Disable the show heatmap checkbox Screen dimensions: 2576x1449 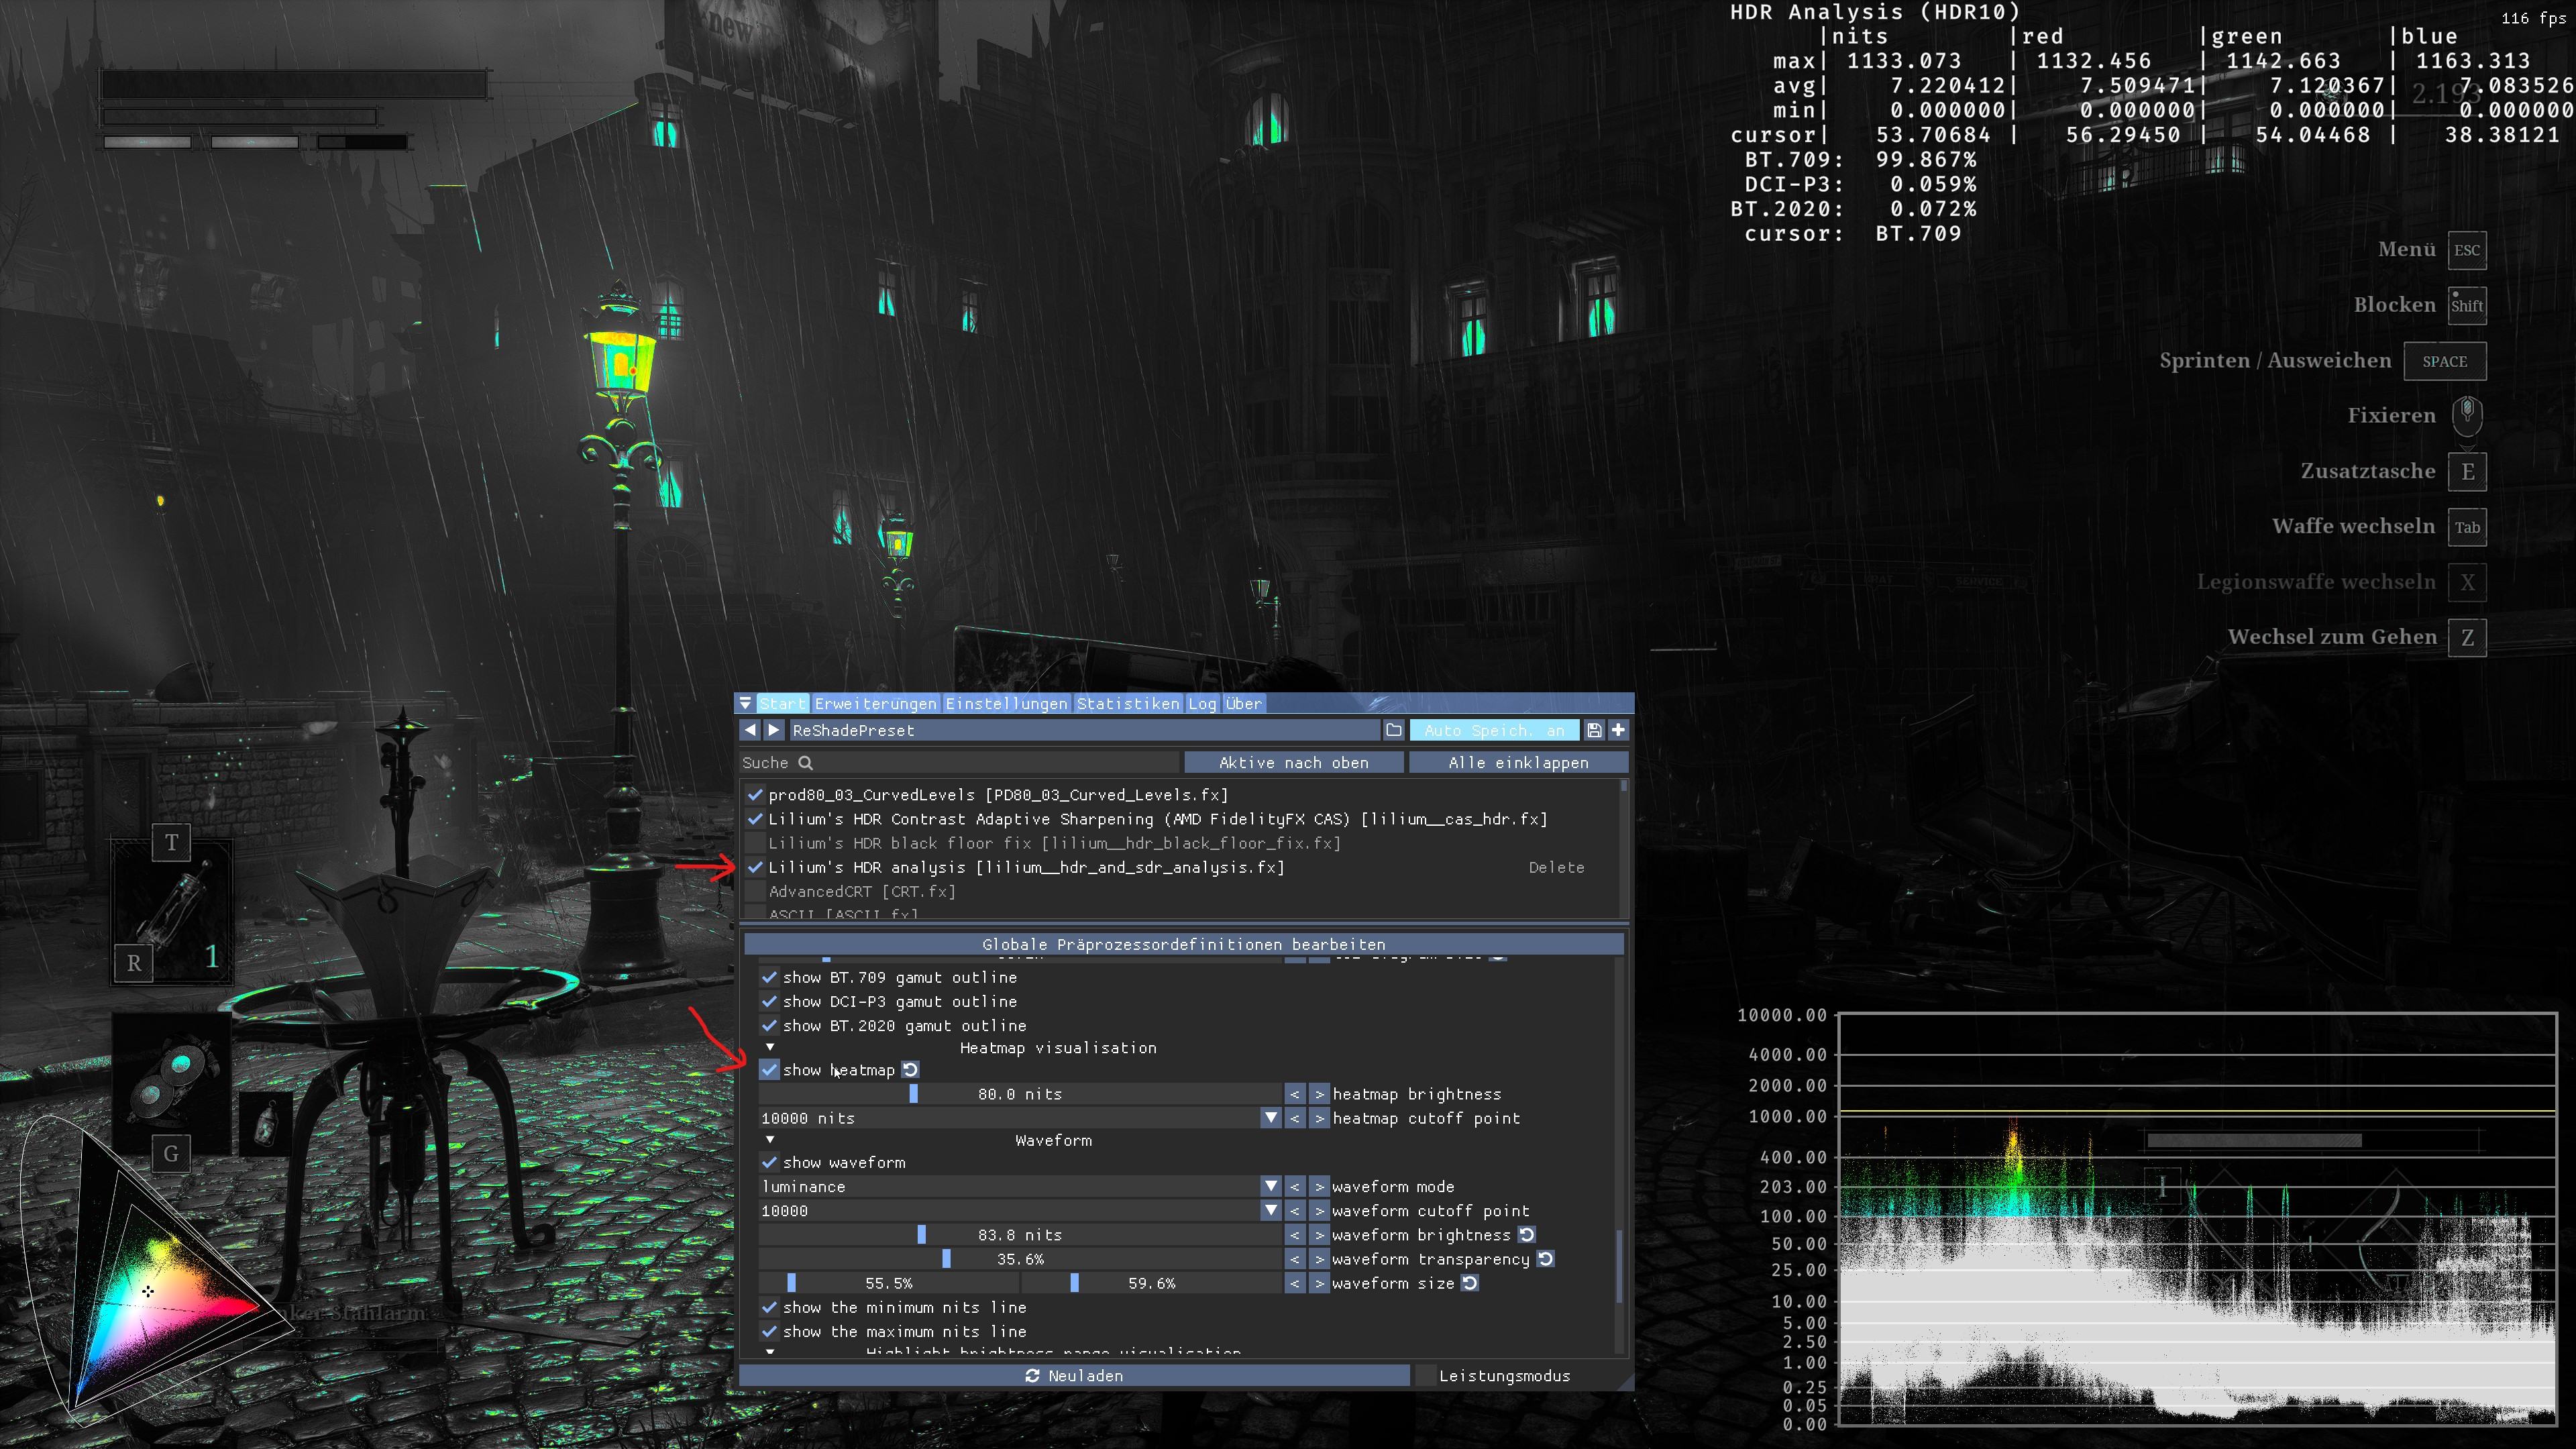pos(769,1070)
